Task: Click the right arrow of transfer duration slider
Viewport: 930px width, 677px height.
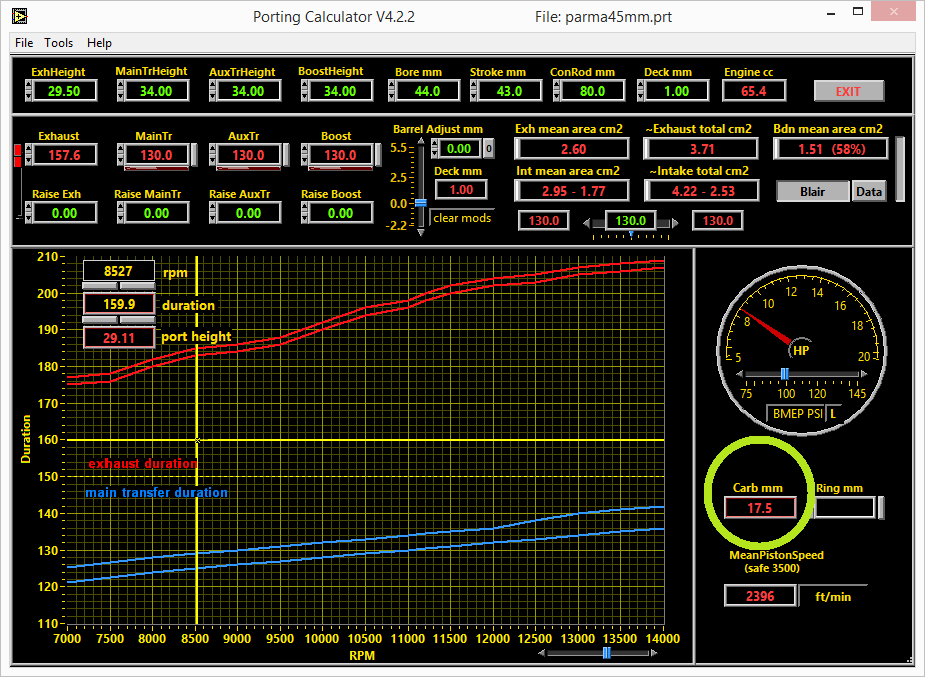Action: [x=674, y=221]
